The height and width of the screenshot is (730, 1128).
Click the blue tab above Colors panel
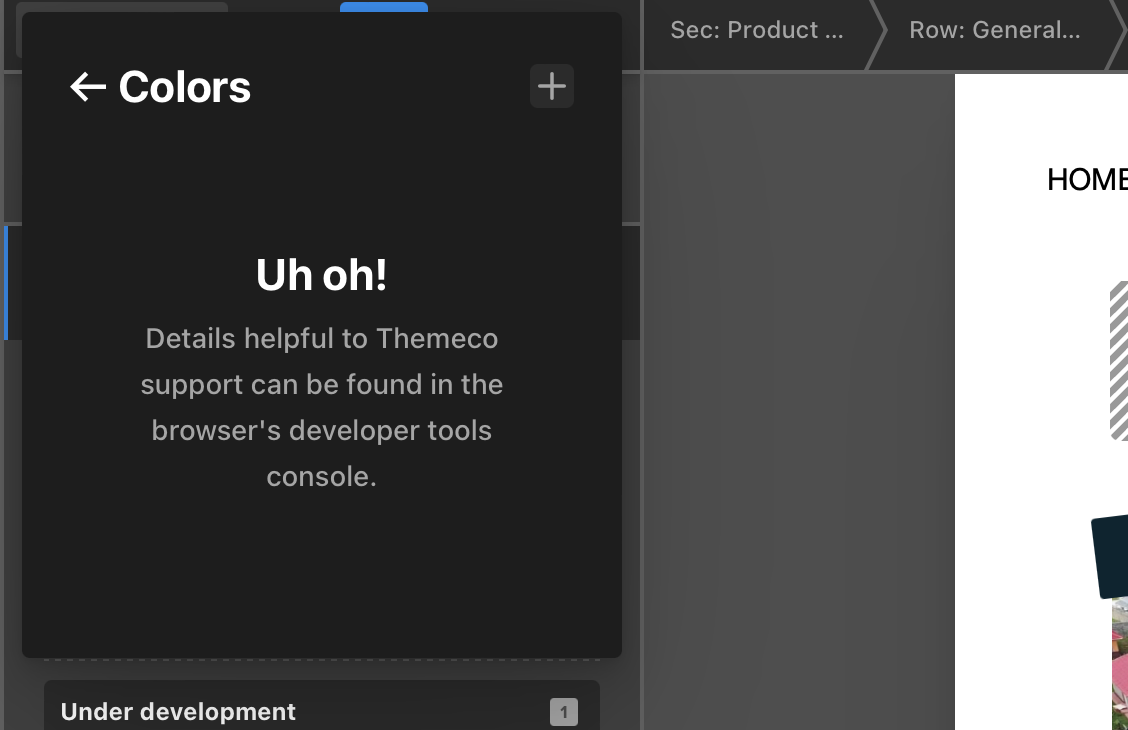[384, 7]
